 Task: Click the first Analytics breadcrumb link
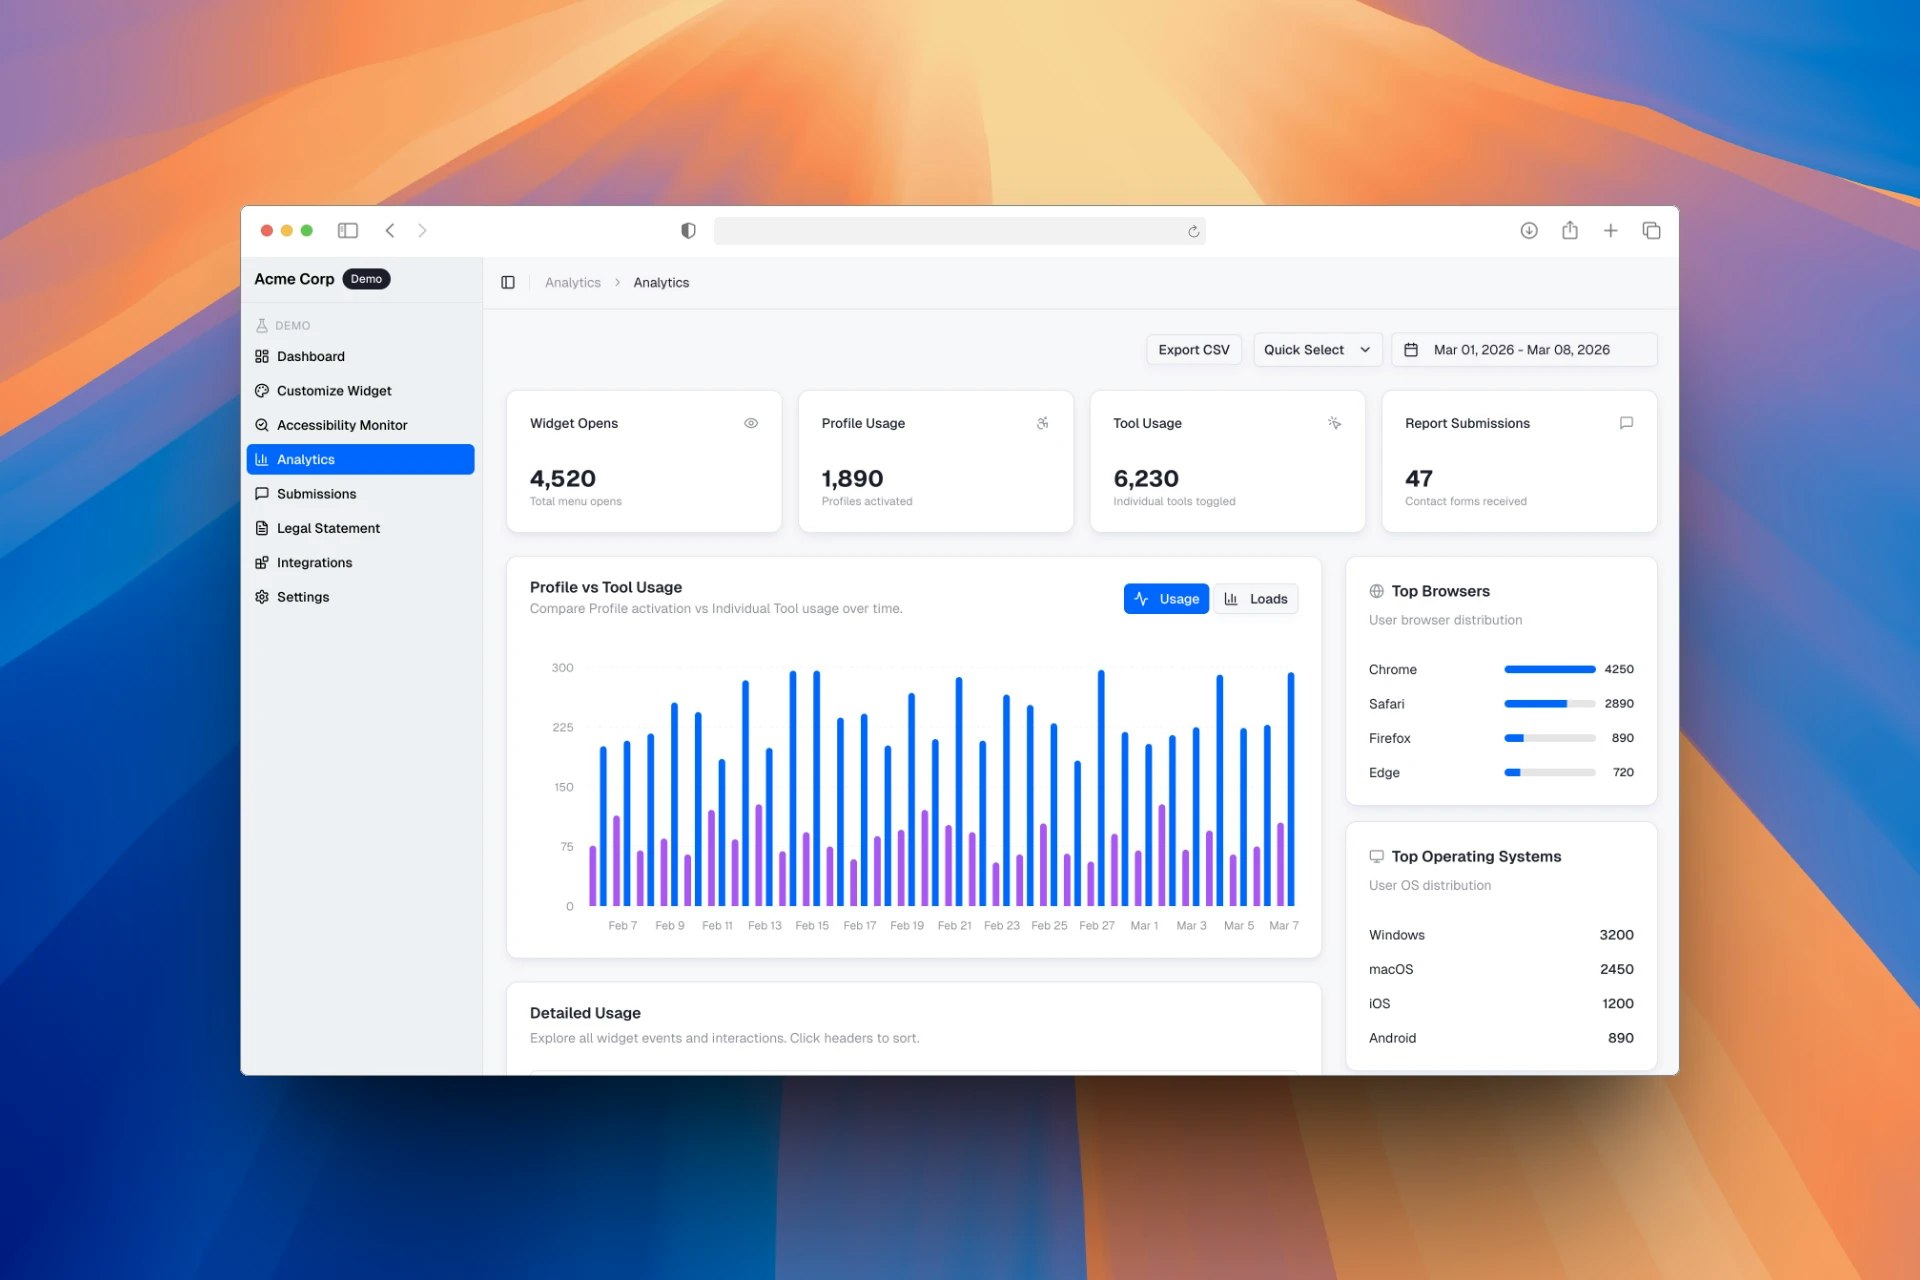572,283
